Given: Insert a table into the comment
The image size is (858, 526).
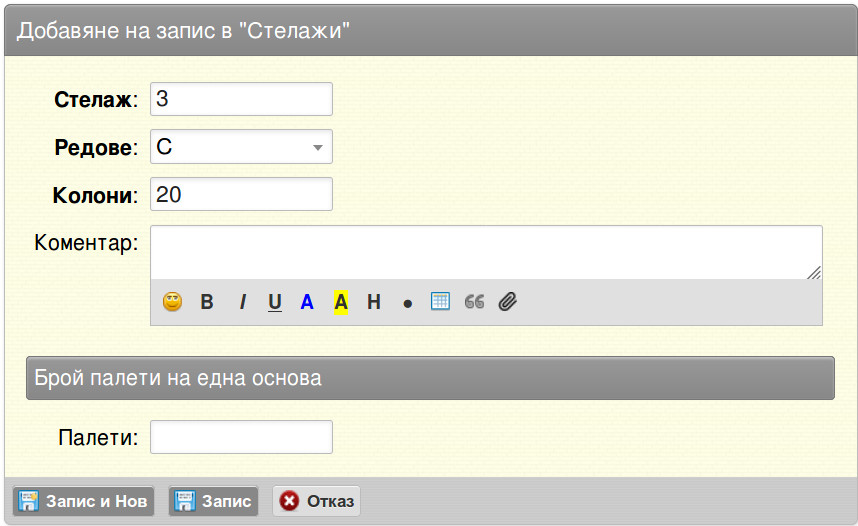Looking at the screenshot, I should 440,301.
